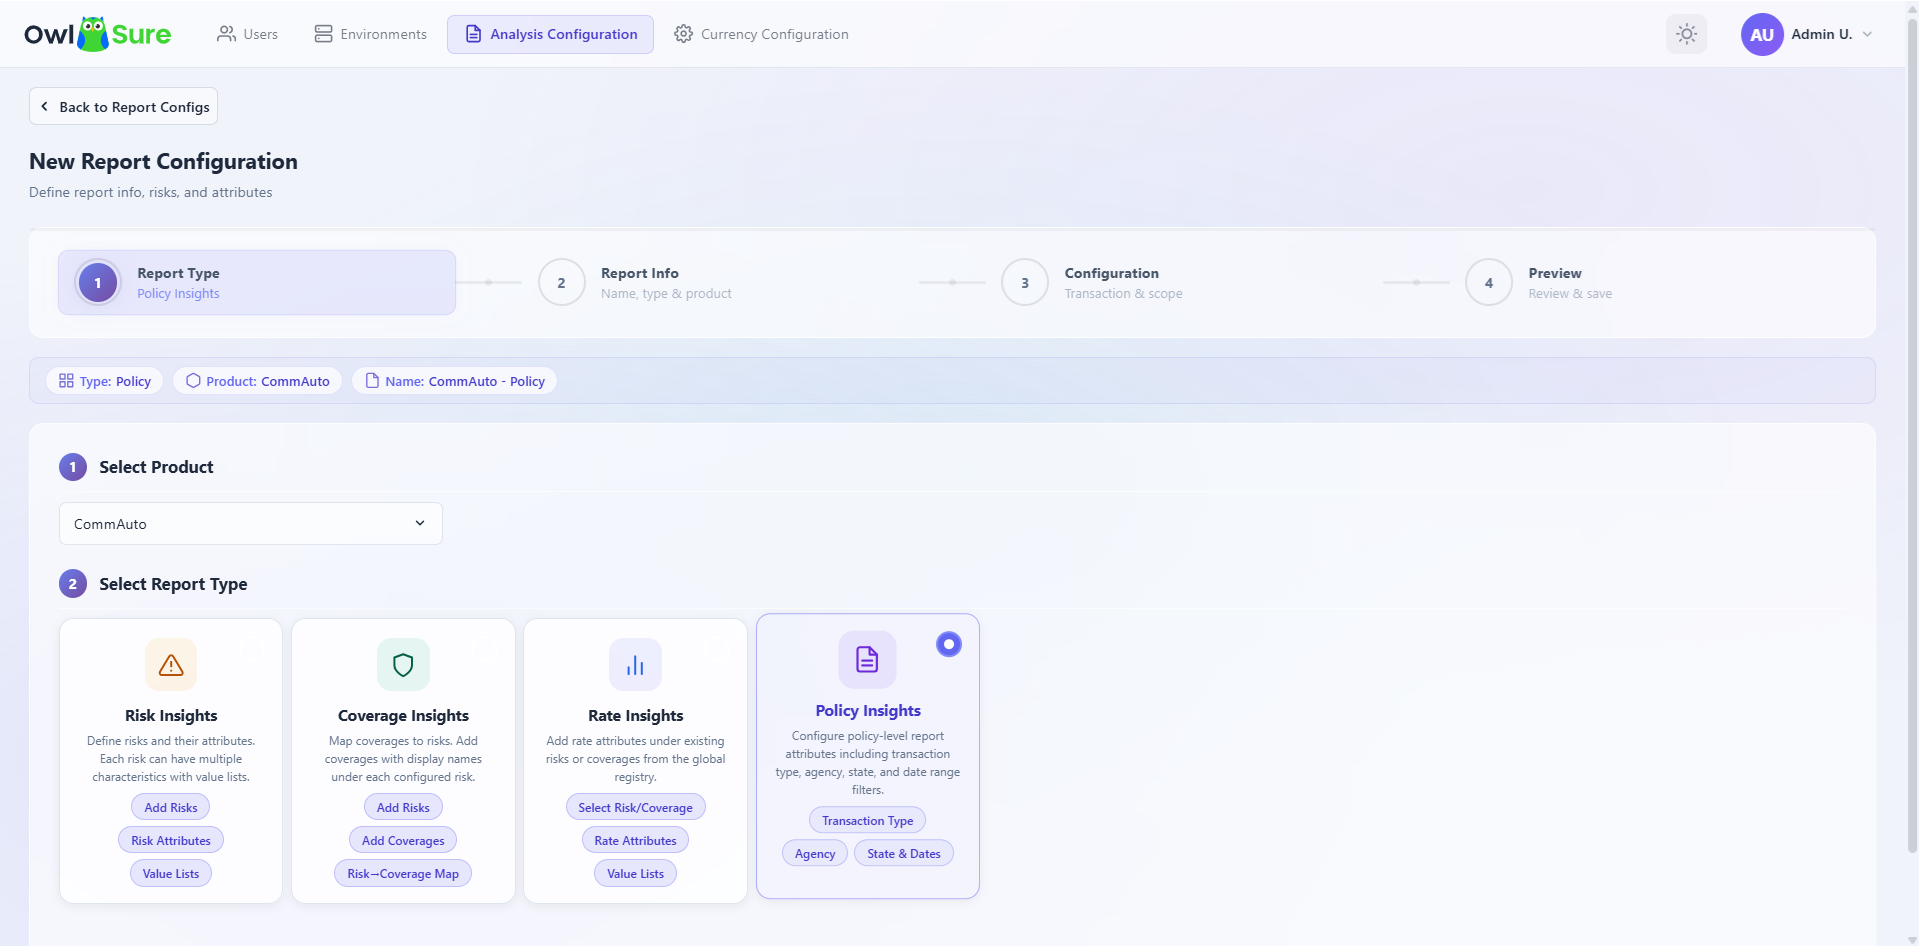Click Value Lists tag in Risk Insights card

click(171, 874)
